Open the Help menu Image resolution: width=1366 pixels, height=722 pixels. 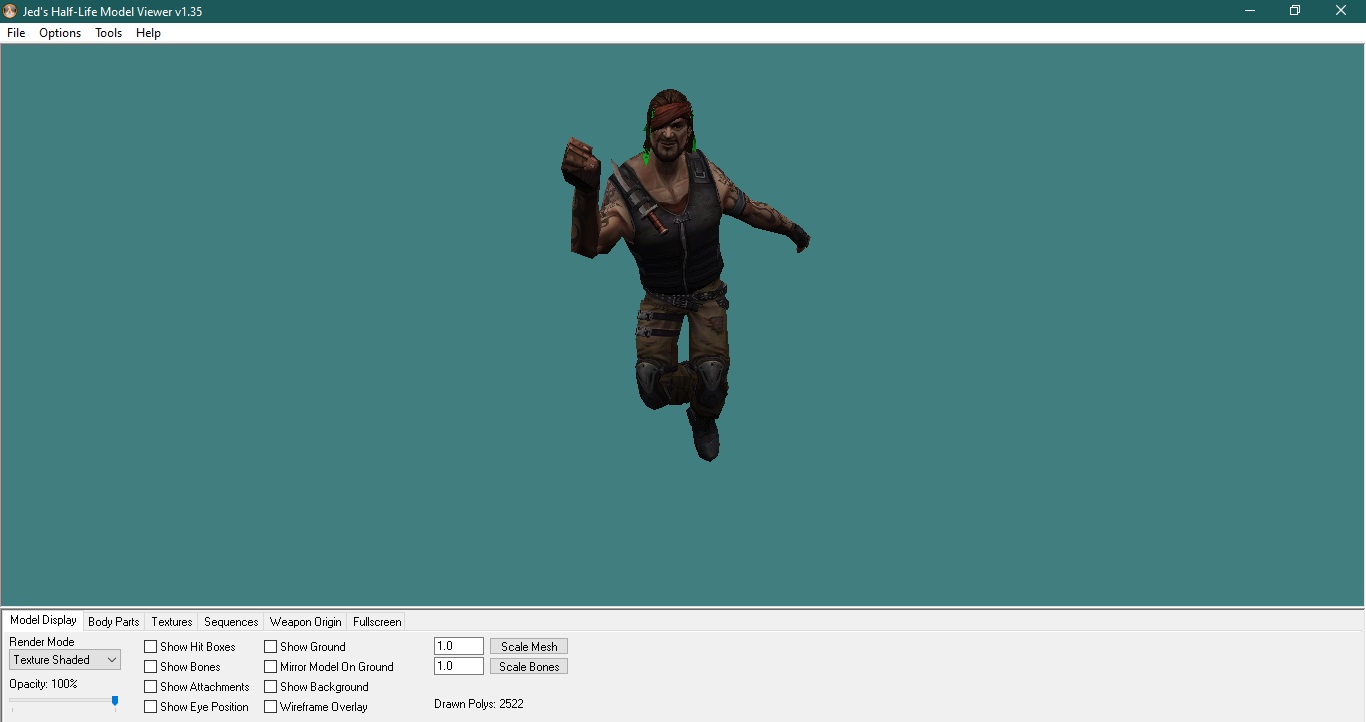click(148, 33)
